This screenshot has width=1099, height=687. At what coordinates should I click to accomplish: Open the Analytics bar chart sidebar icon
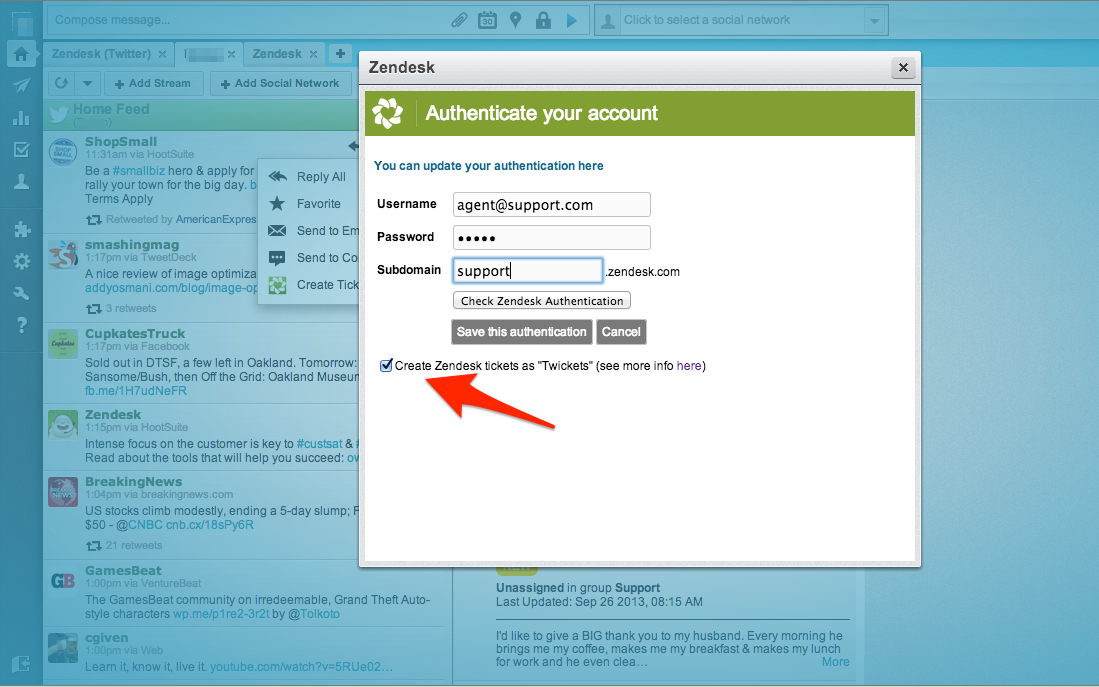[21, 118]
